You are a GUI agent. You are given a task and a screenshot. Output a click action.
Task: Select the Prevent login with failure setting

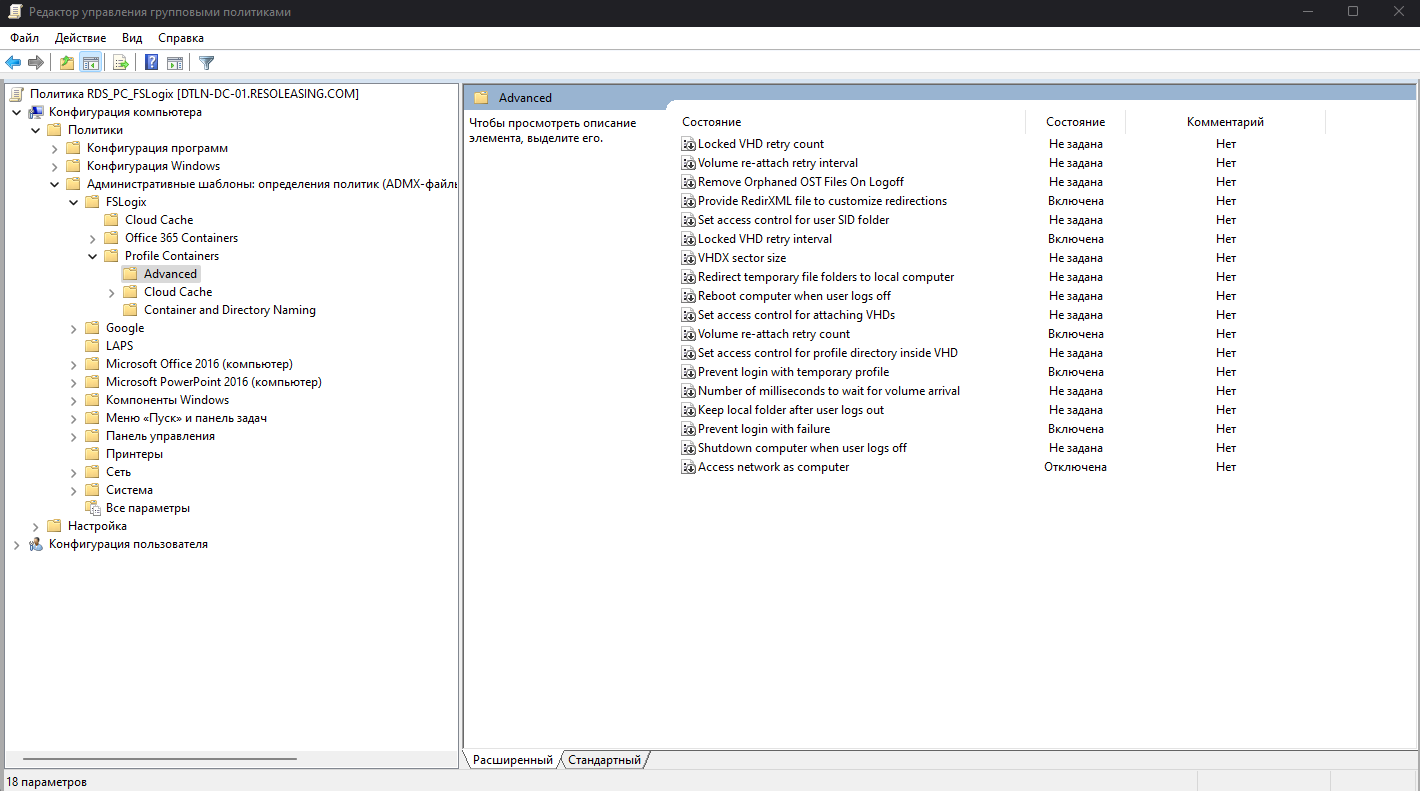(x=765, y=428)
